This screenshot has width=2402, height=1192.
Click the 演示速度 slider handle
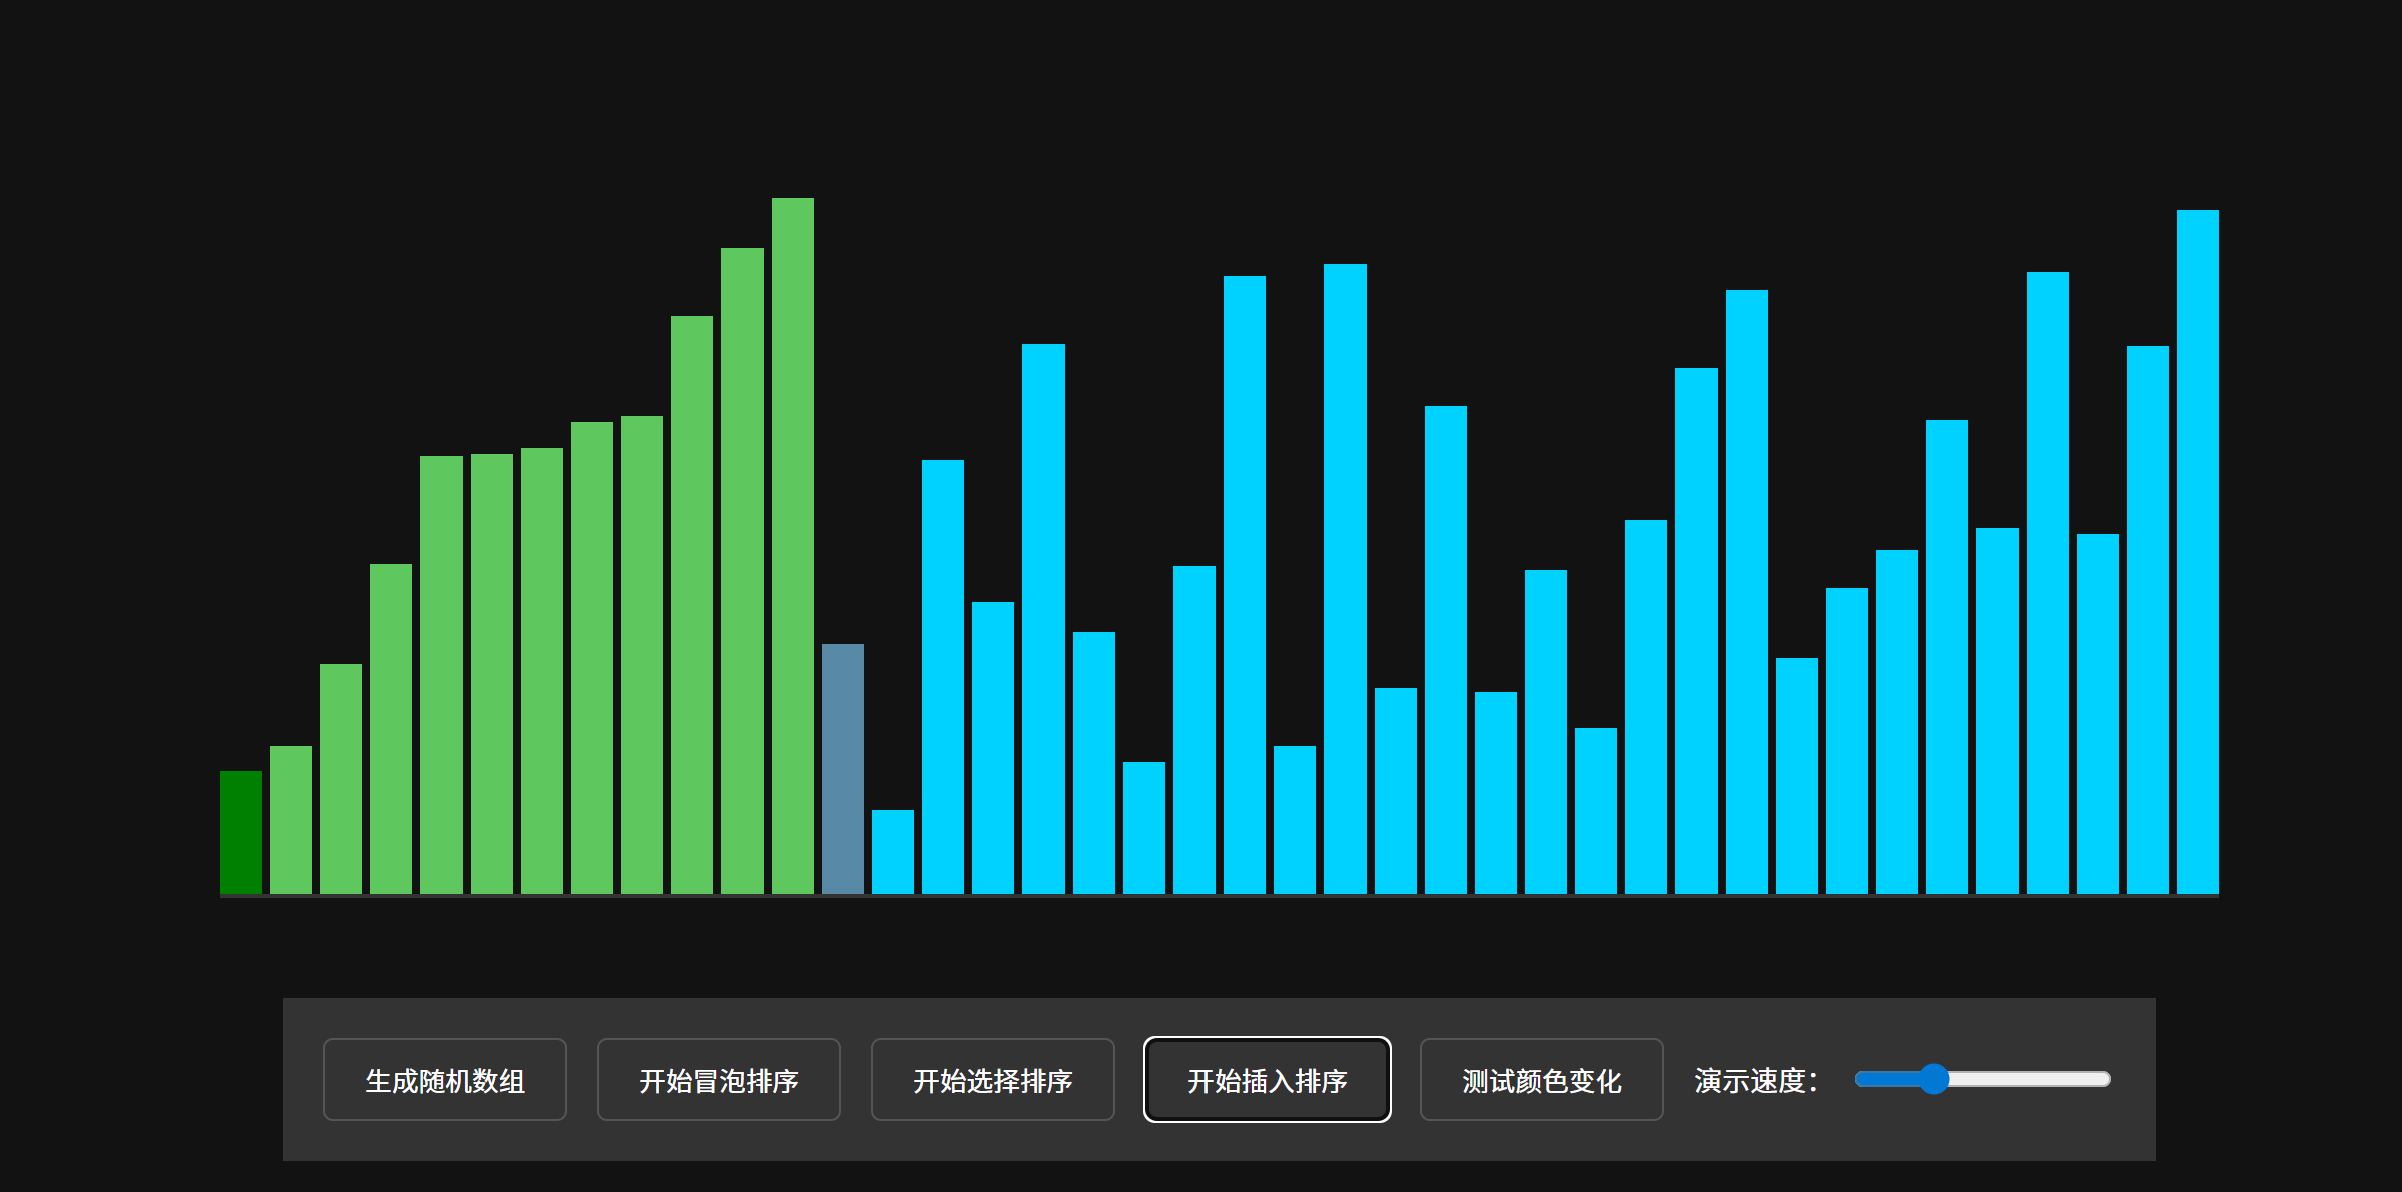1935,1079
